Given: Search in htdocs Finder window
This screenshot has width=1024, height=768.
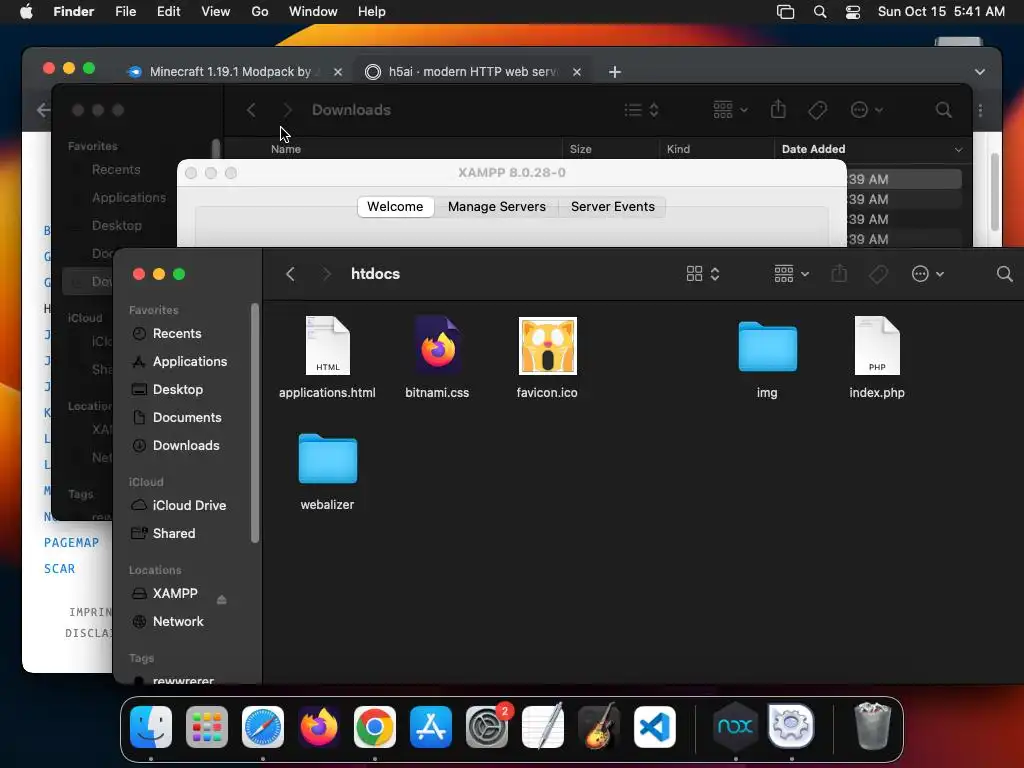Looking at the screenshot, I should pyautogui.click(x=1004, y=274).
